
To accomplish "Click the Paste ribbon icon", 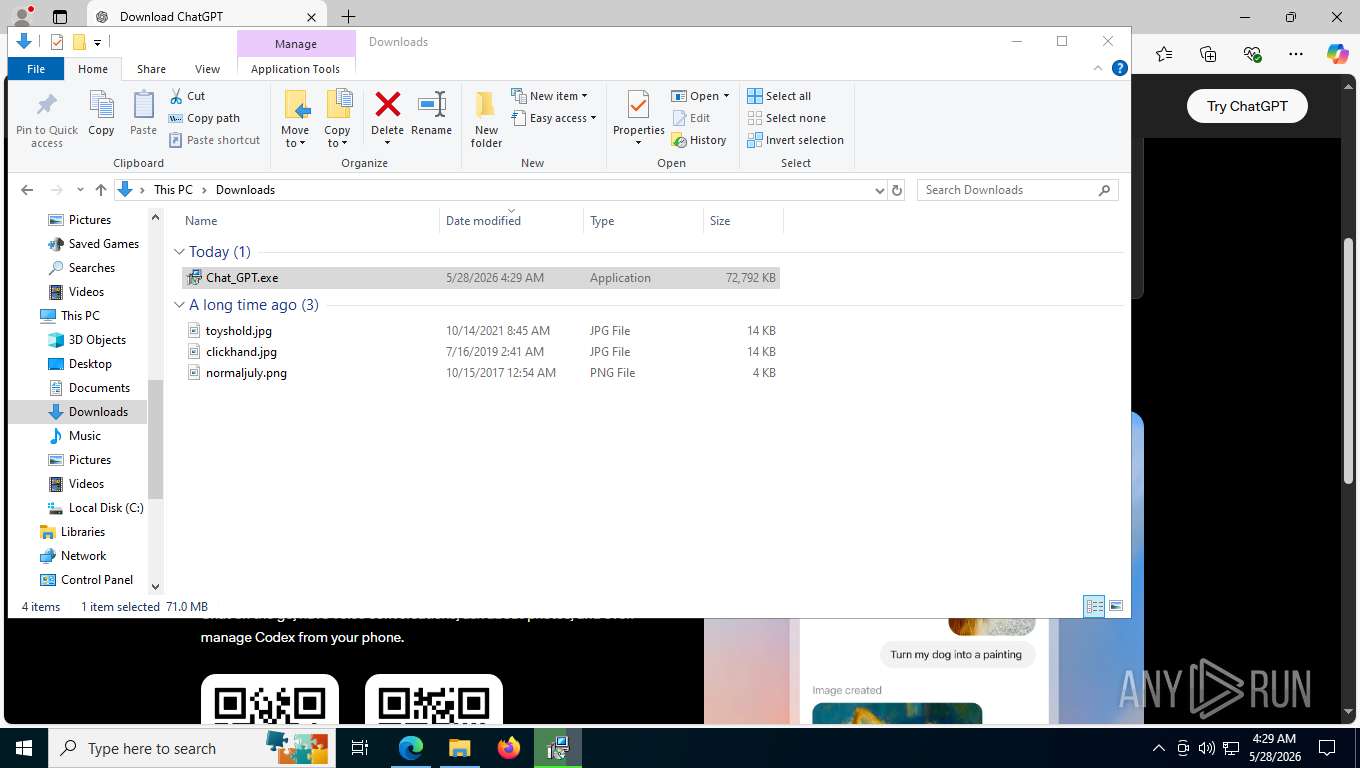I will click(x=143, y=113).
